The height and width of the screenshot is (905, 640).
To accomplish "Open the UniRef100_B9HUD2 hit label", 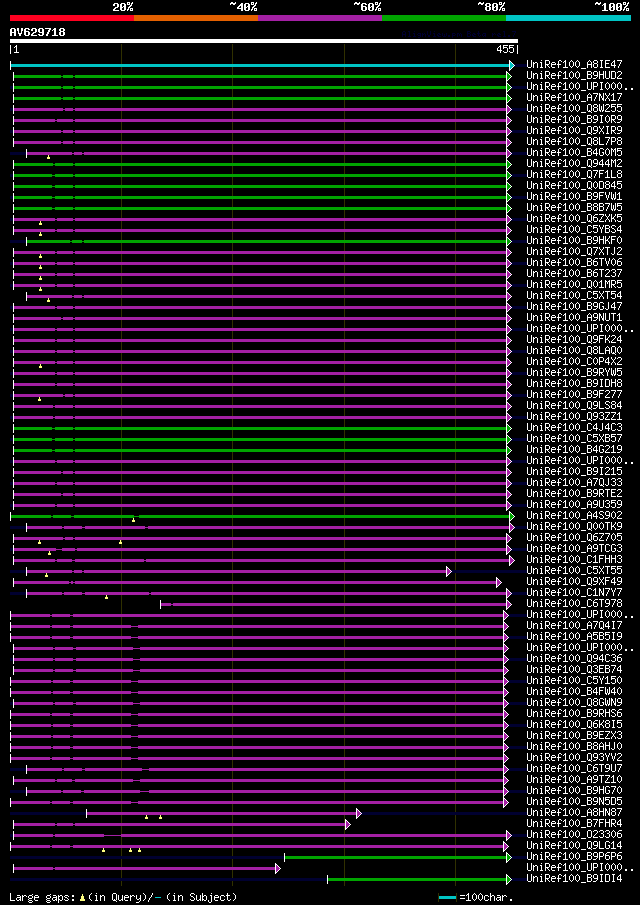I will pos(574,76).
